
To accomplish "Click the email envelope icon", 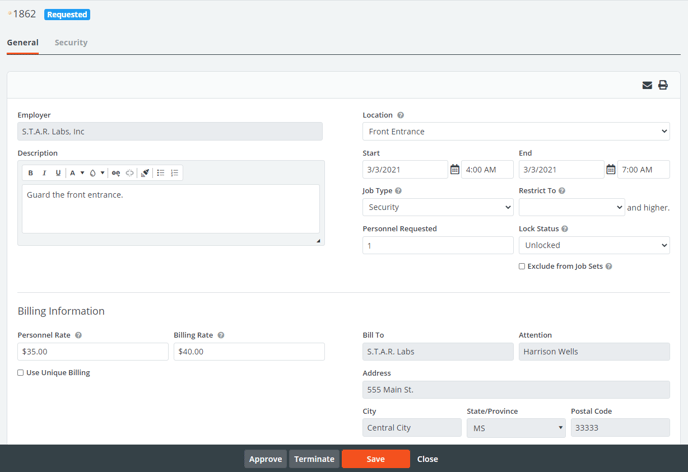I will click(x=647, y=85).
